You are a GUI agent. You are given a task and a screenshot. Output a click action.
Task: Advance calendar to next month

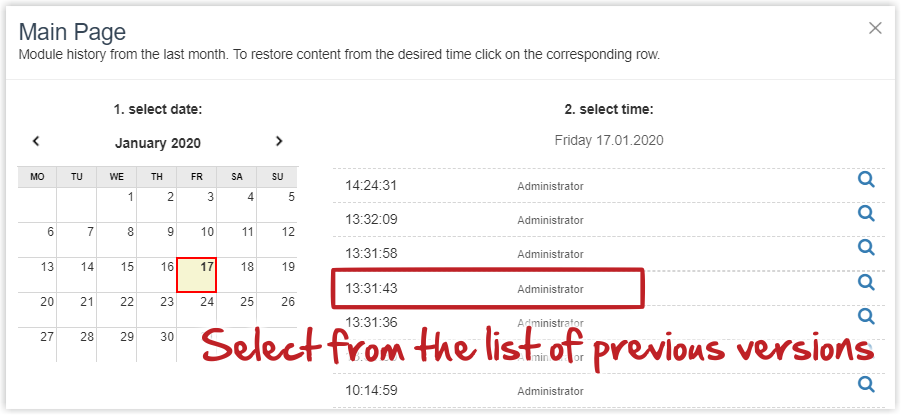coord(279,142)
